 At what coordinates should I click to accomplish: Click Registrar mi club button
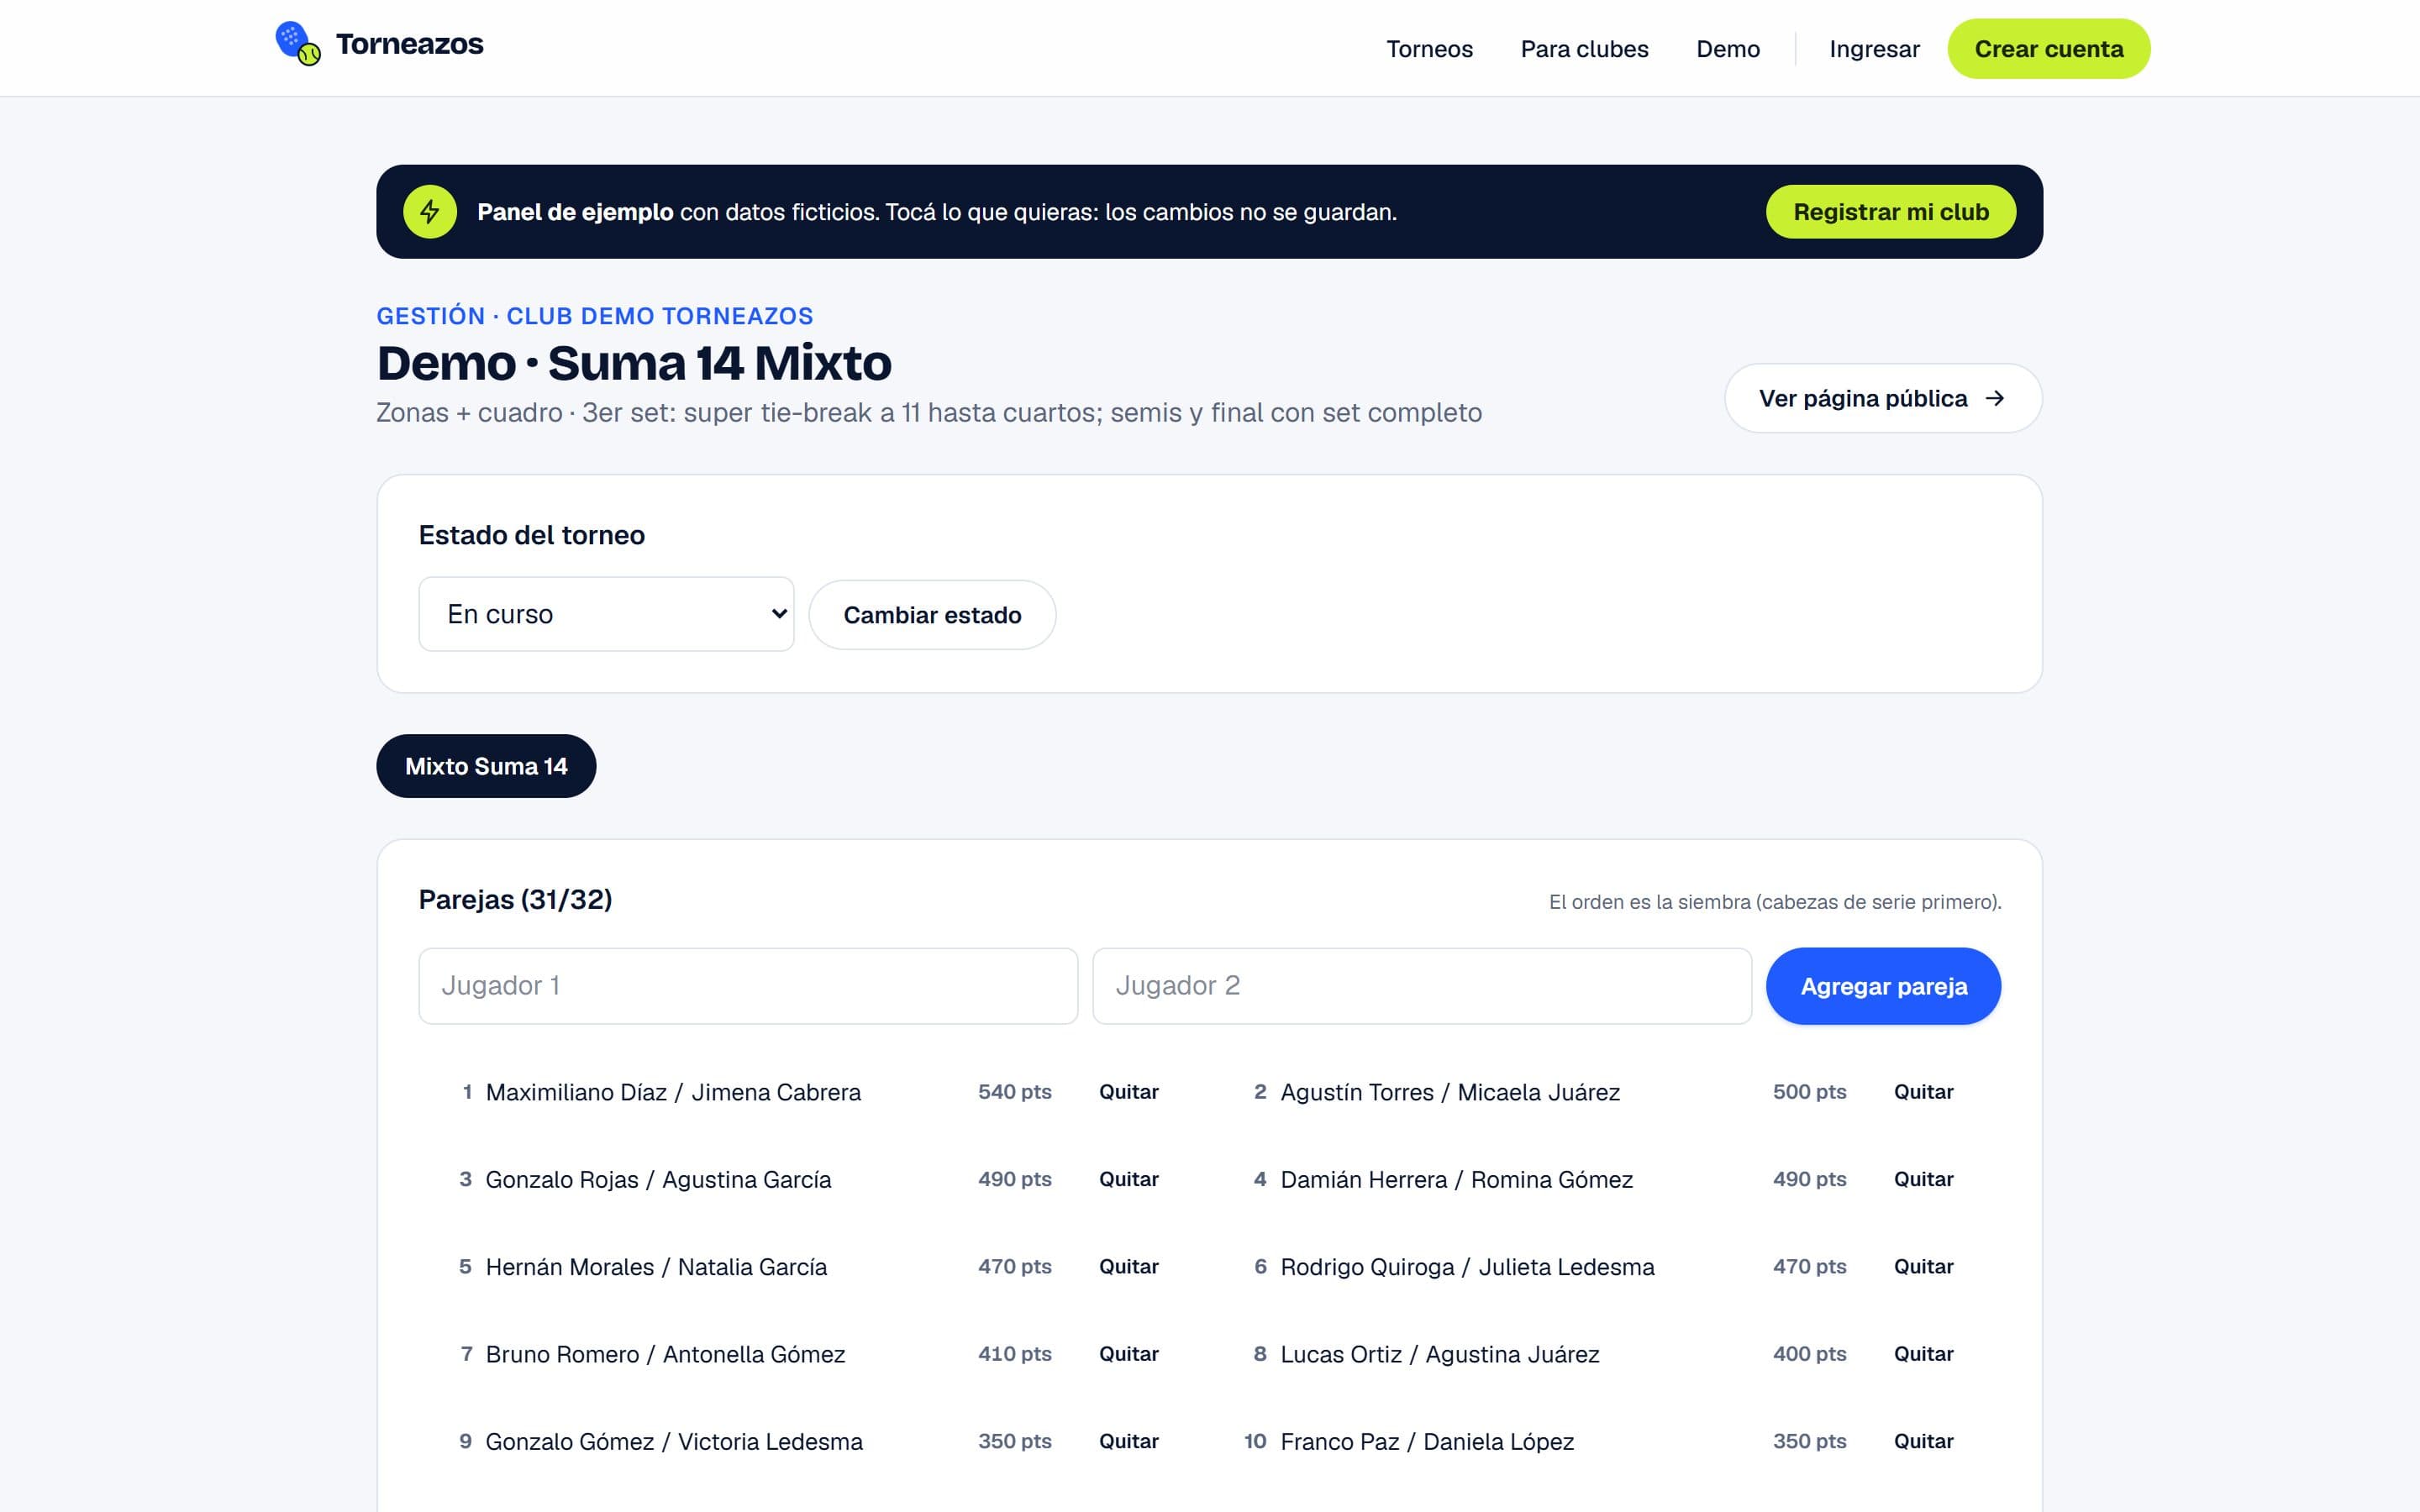1890,212
